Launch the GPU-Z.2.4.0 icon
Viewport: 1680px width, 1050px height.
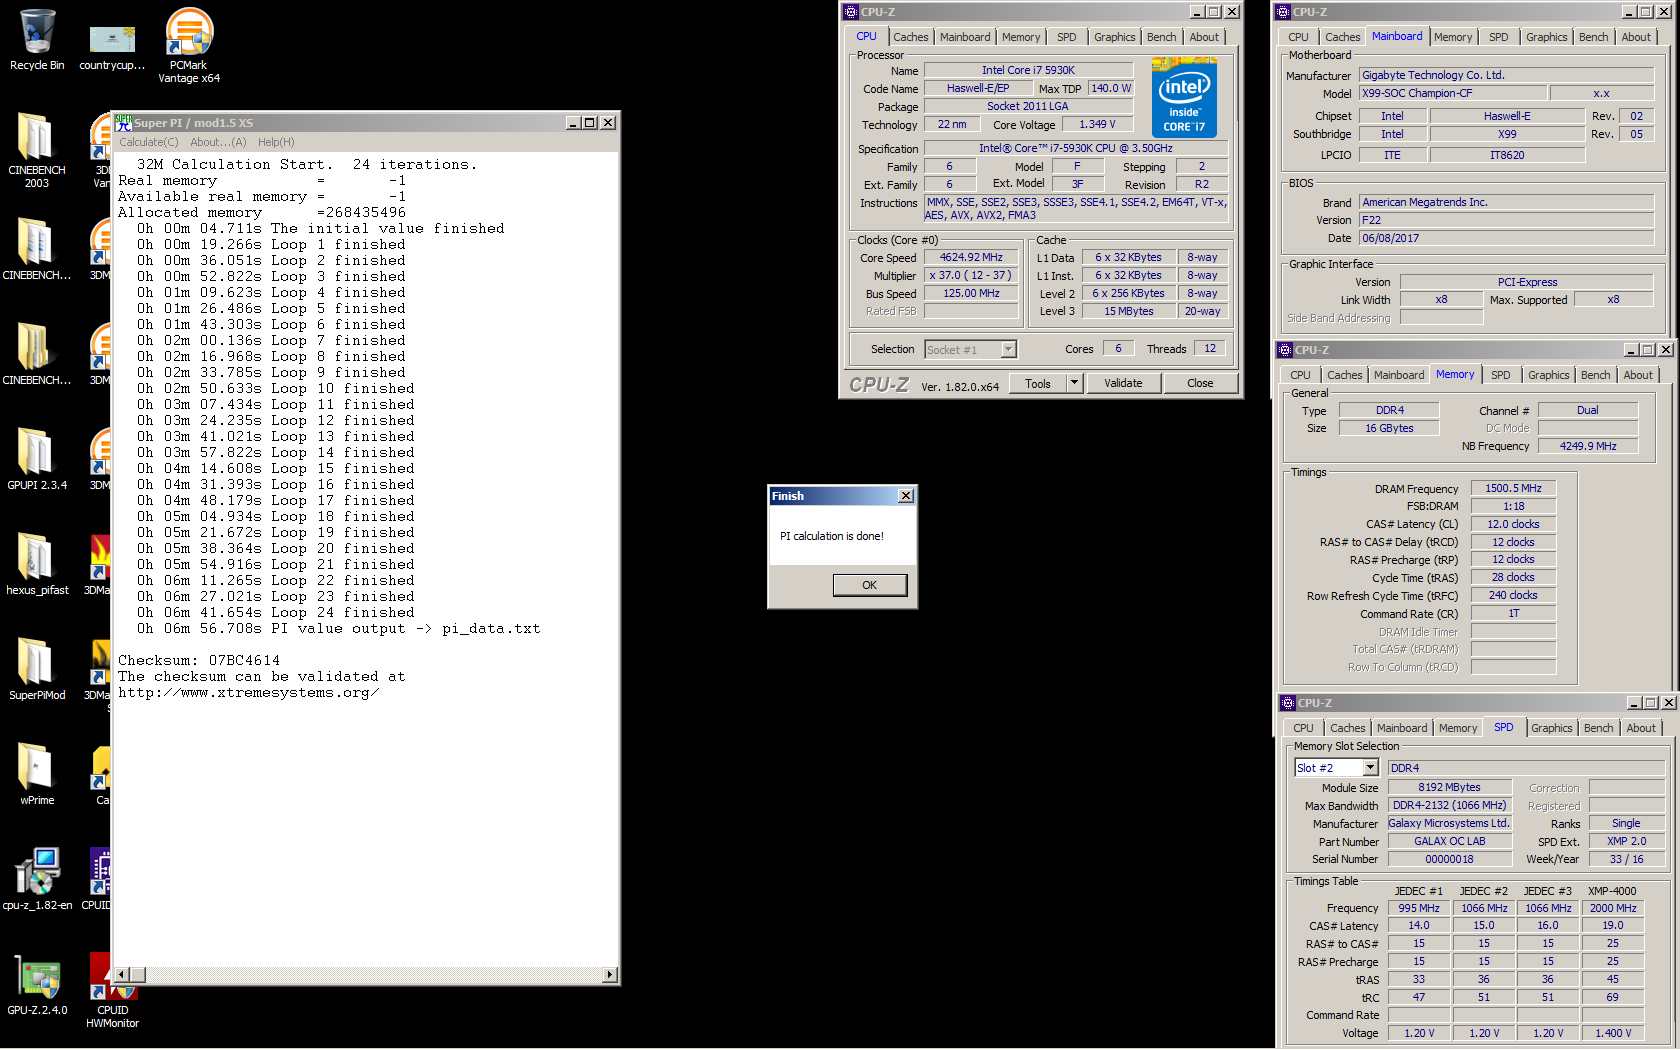[x=37, y=985]
